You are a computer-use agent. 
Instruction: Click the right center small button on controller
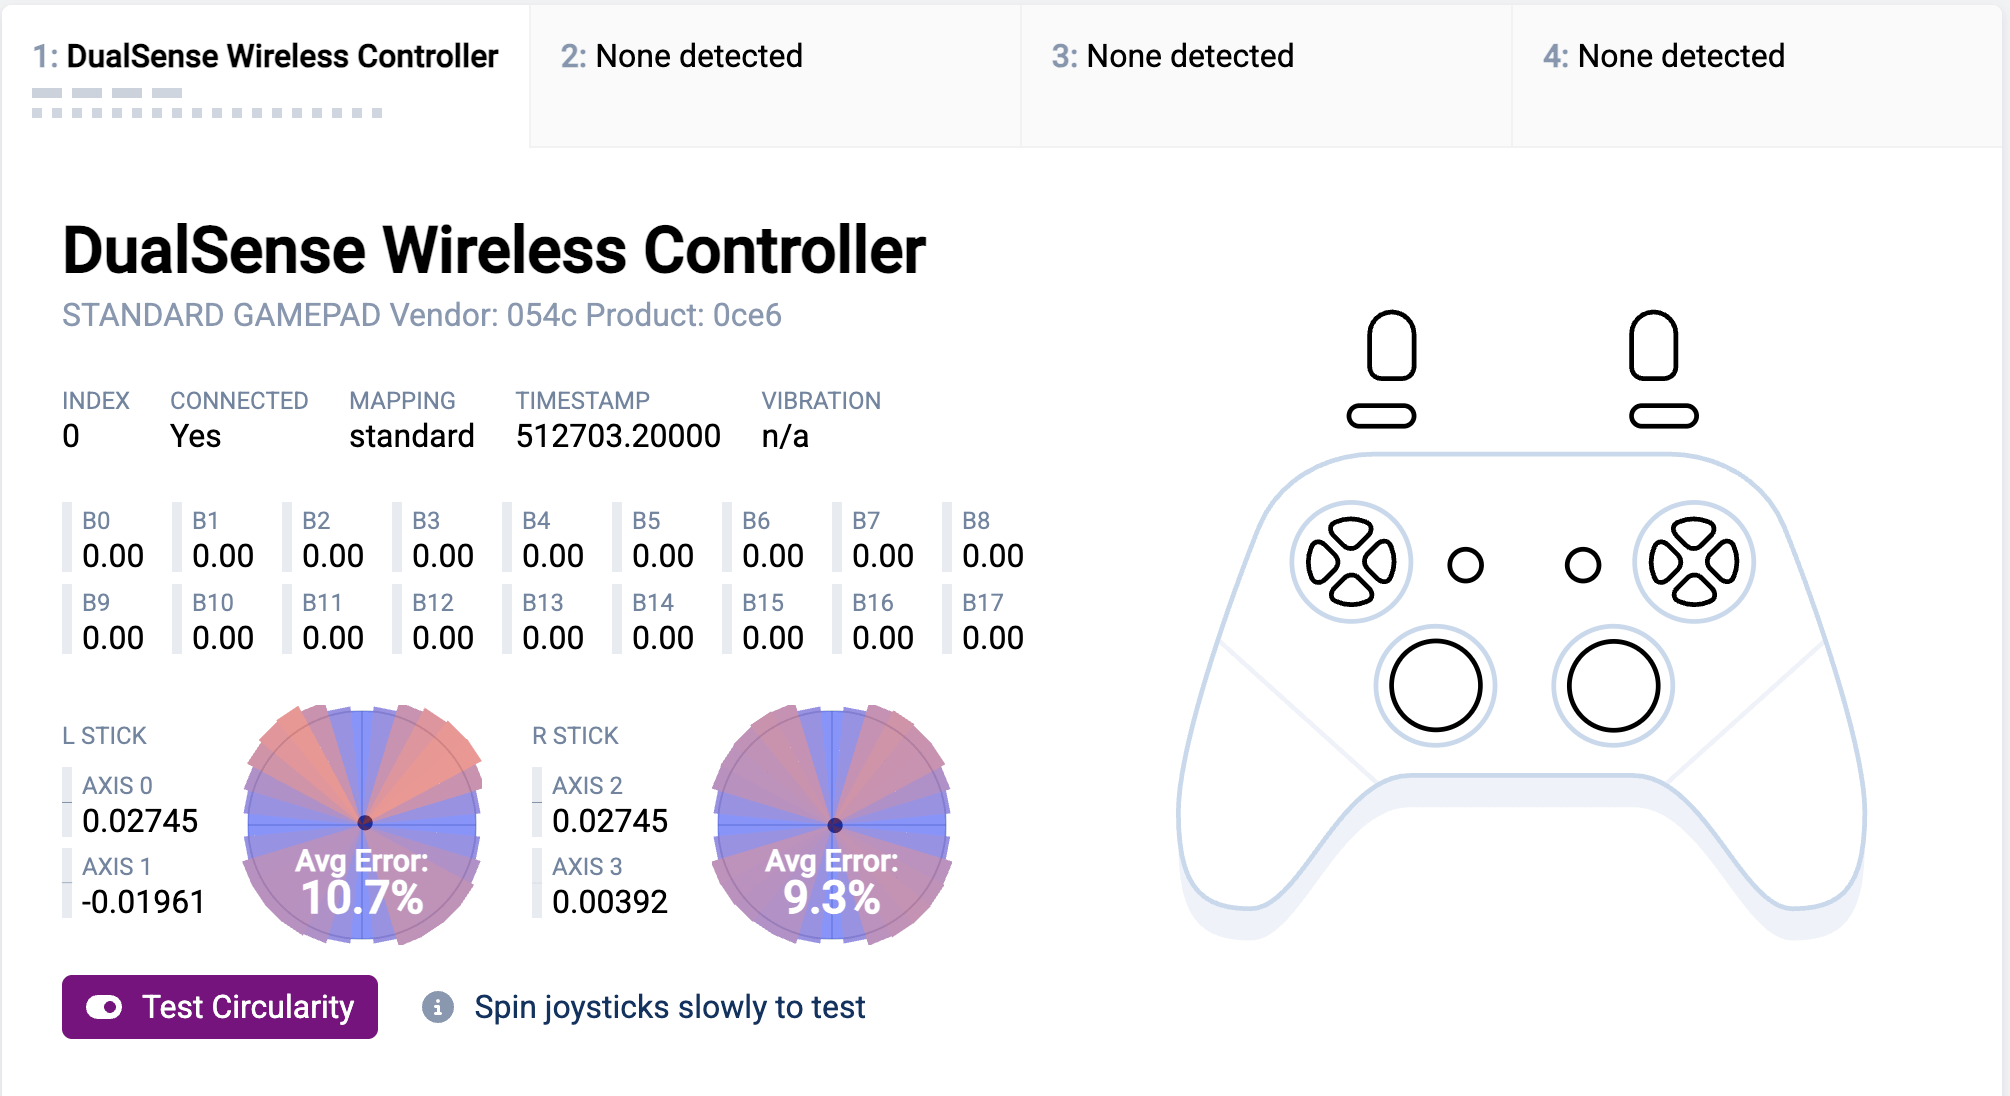tap(1582, 565)
